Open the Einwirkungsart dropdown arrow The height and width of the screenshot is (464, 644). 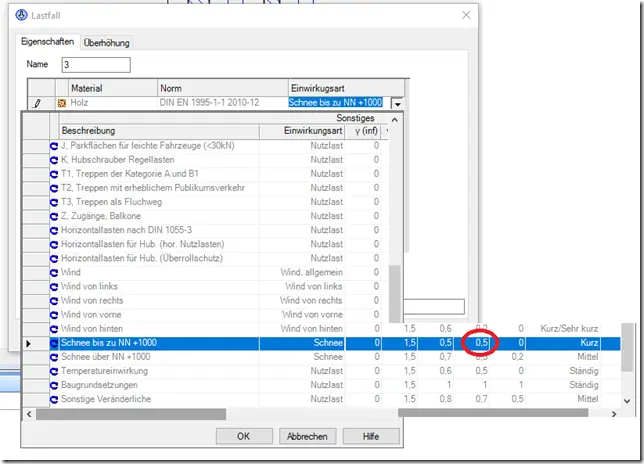[397, 103]
